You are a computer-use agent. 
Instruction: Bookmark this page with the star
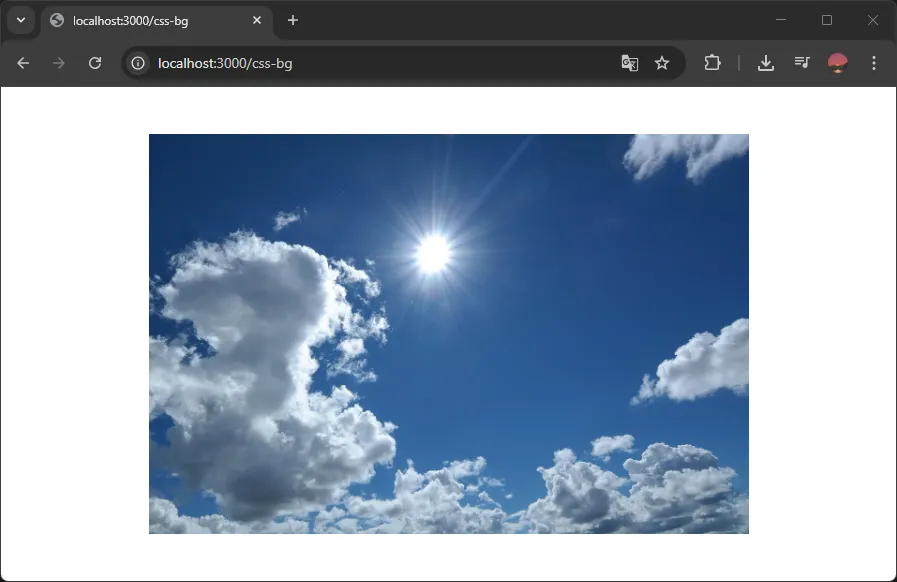pyautogui.click(x=662, y=63)
